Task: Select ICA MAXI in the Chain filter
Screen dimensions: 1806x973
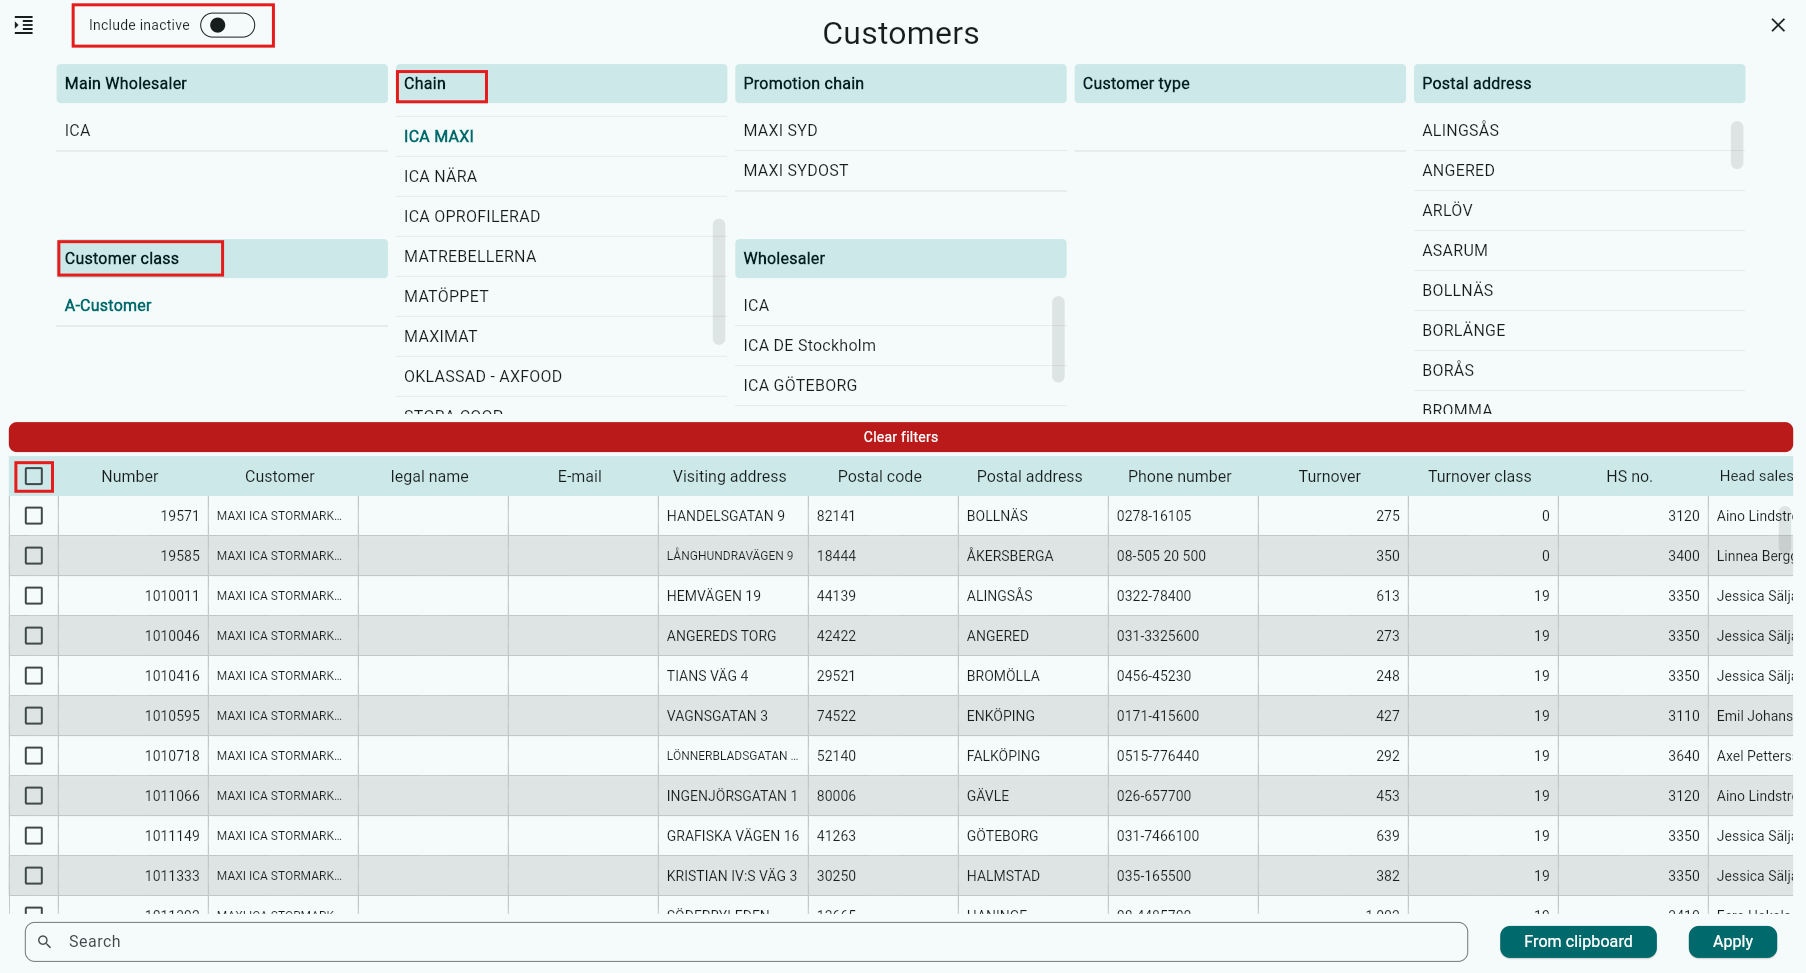Action: tap(561, 137)
